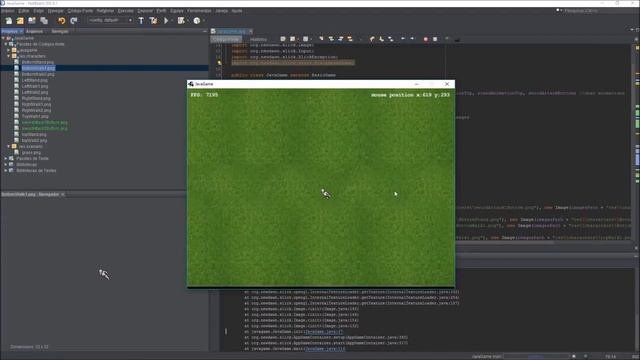Build the project with the hammer icon
The image size is (640, 360).
click(141, 20)
